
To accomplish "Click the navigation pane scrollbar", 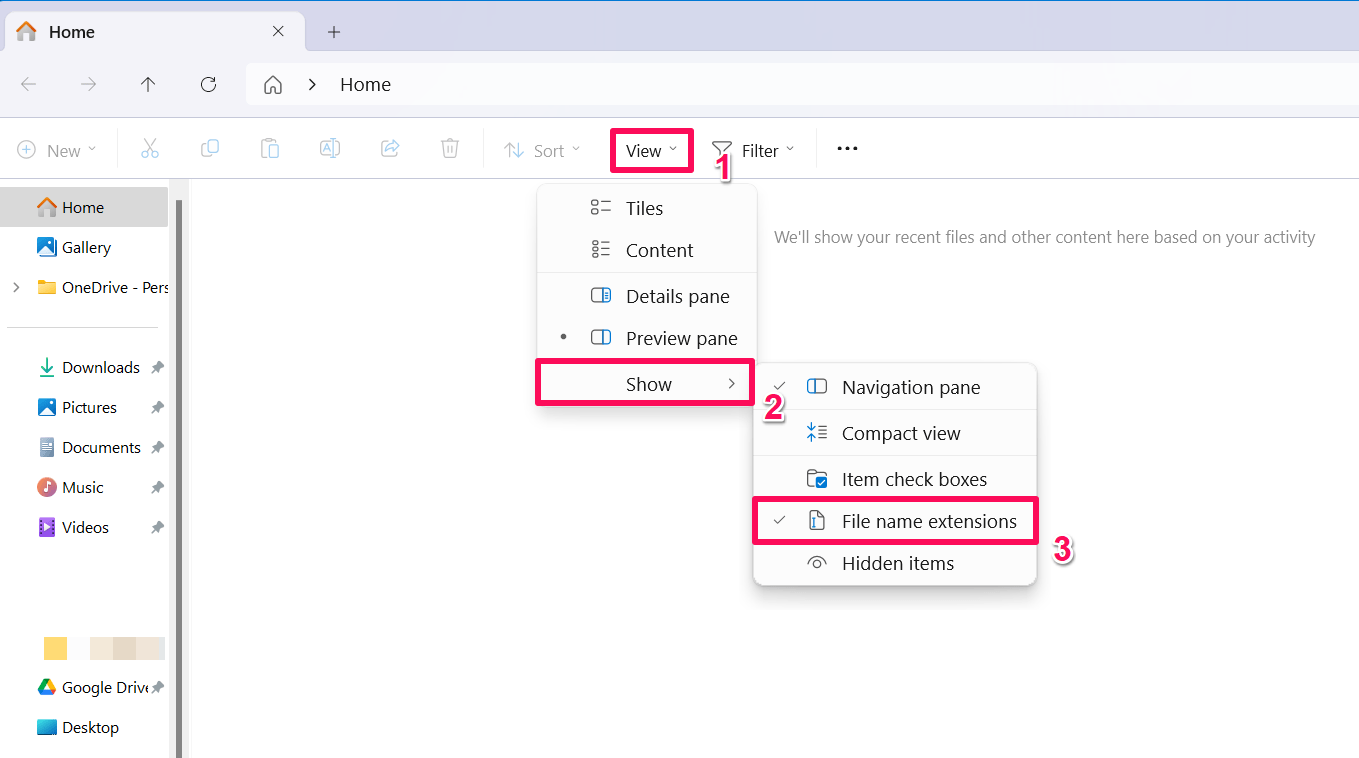I will (x=179, y=478).
